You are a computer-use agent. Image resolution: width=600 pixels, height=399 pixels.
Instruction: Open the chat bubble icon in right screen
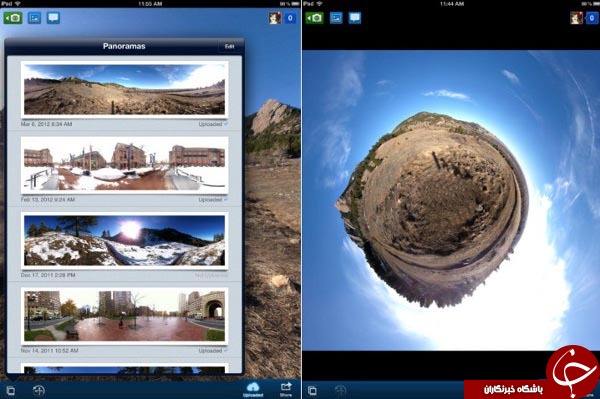(x=355, y=18)
